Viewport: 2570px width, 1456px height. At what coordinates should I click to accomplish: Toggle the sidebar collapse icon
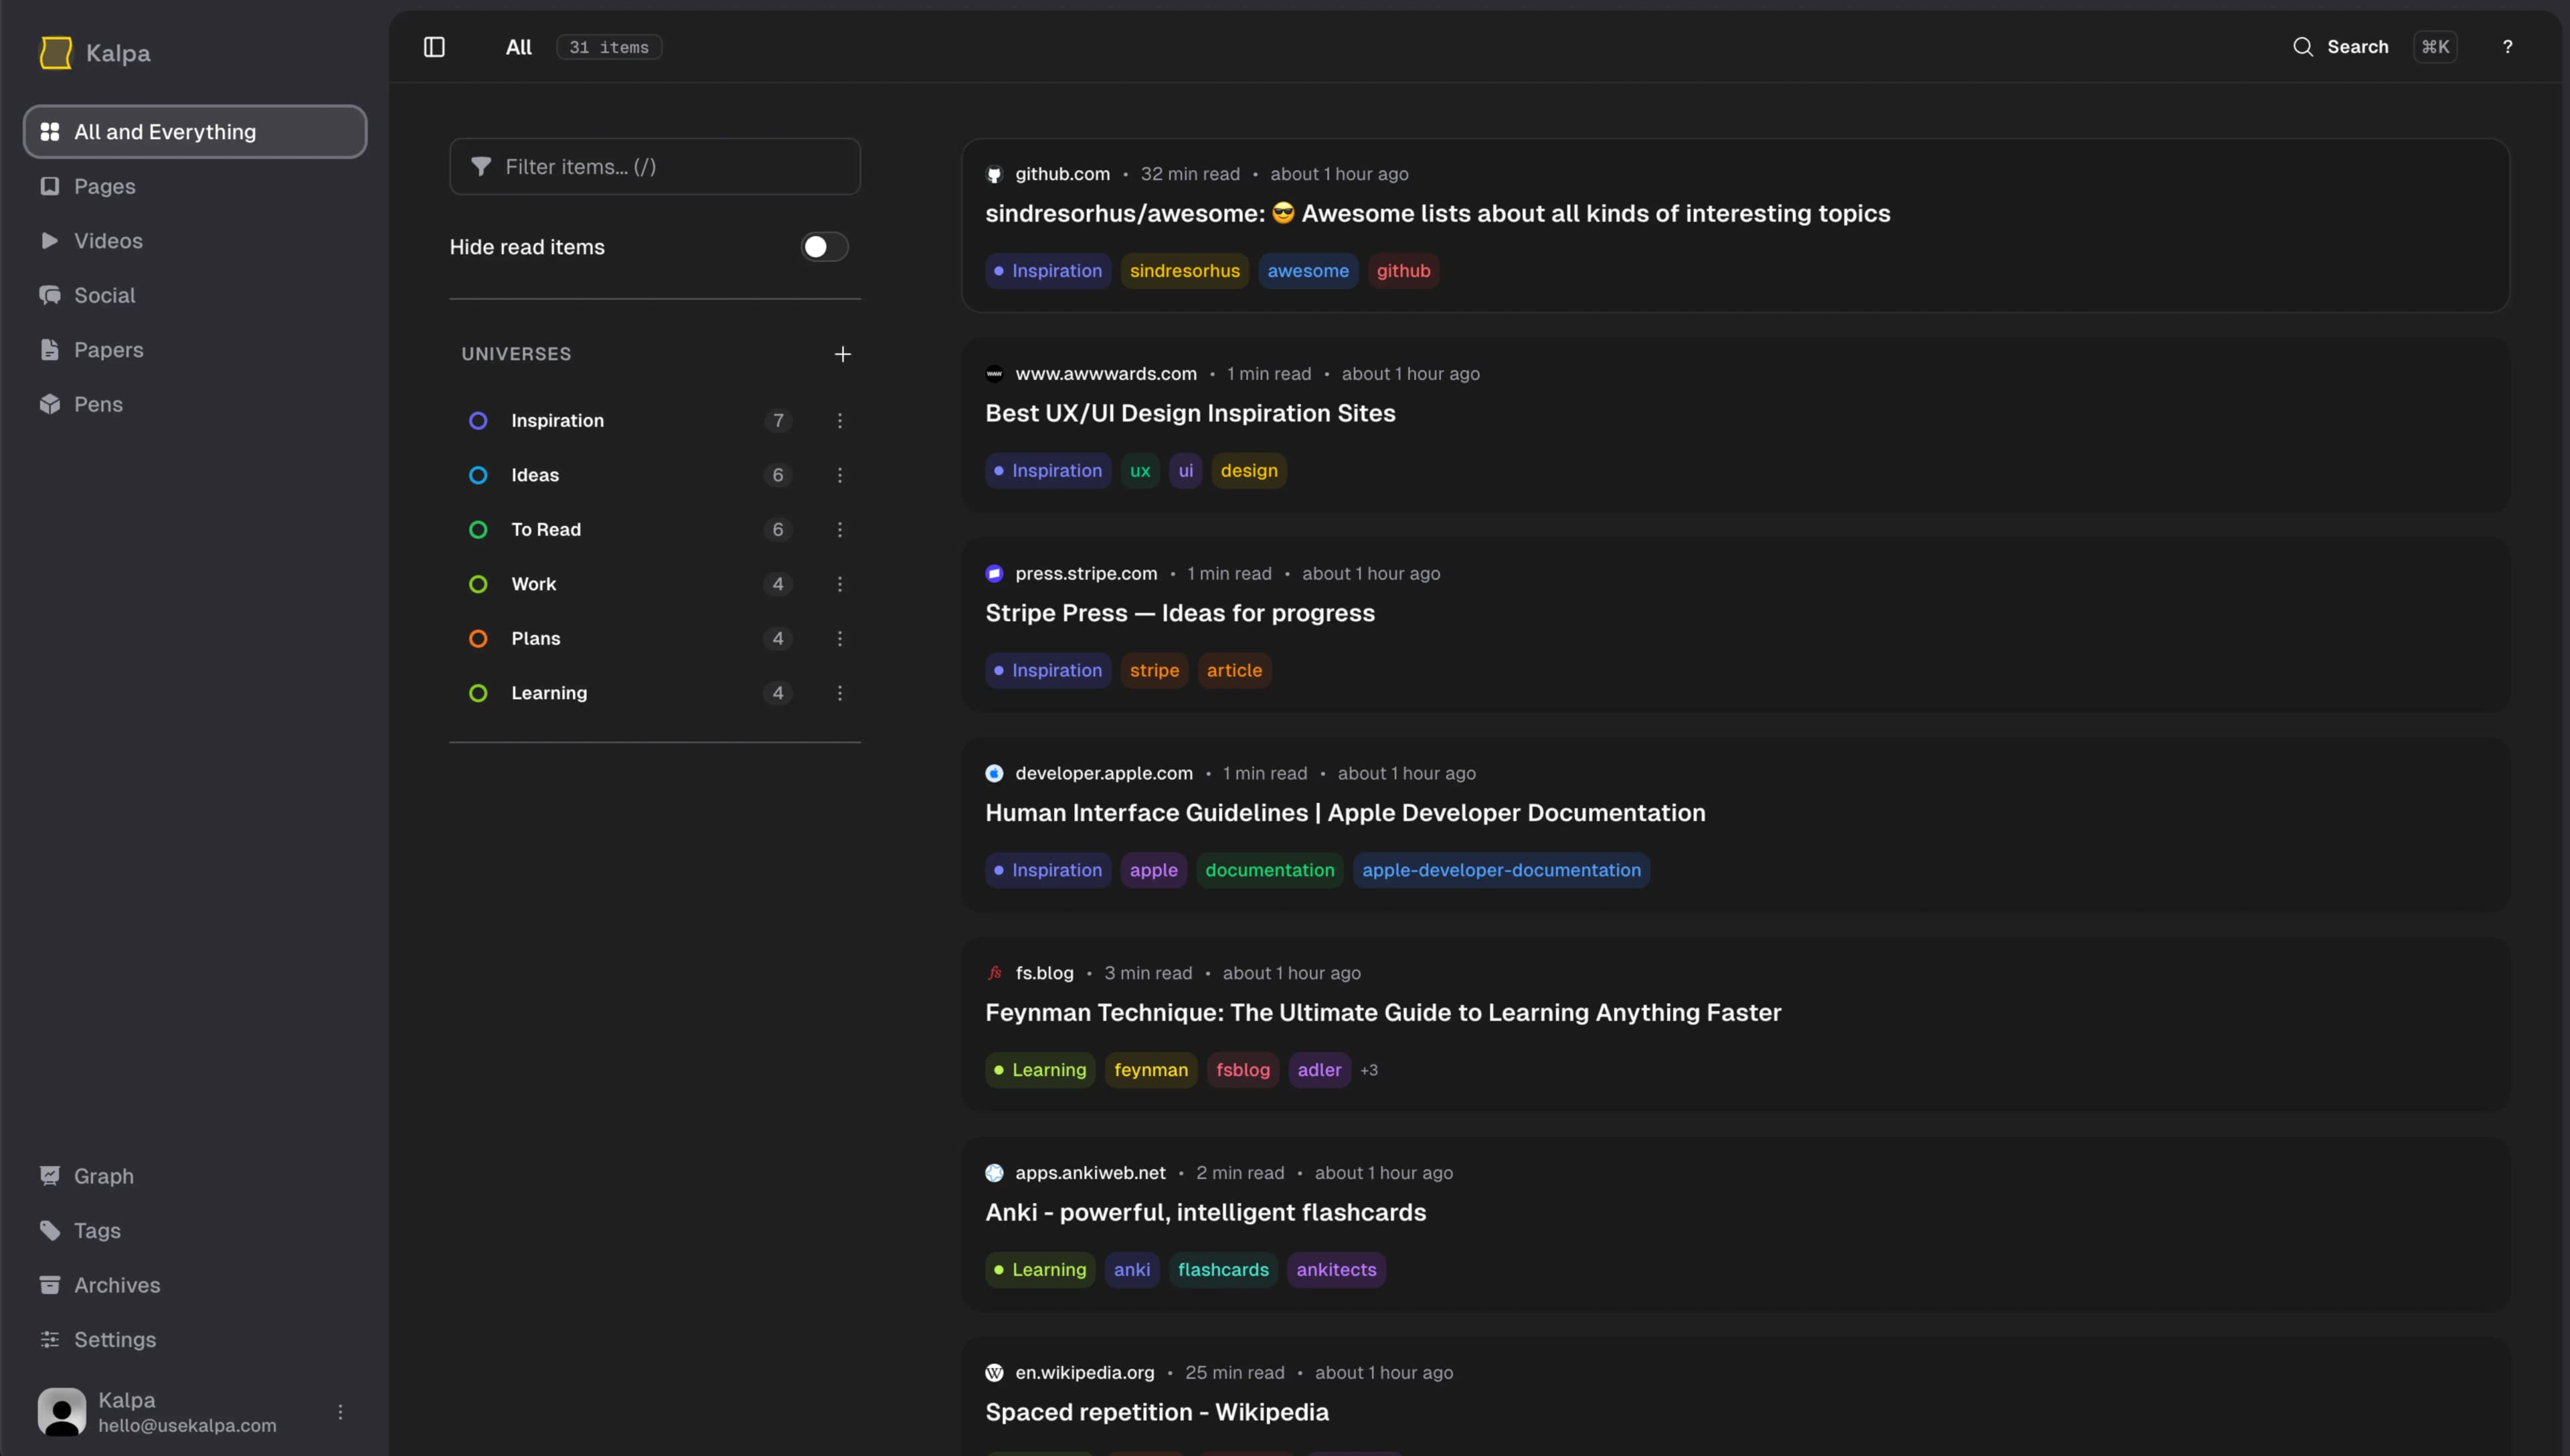(x=434, y=47)
